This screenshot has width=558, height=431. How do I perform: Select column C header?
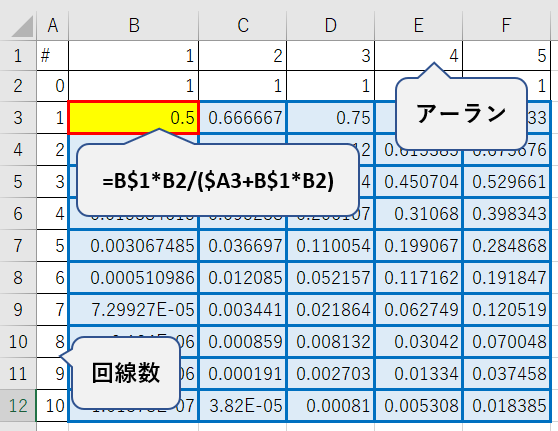242,26
